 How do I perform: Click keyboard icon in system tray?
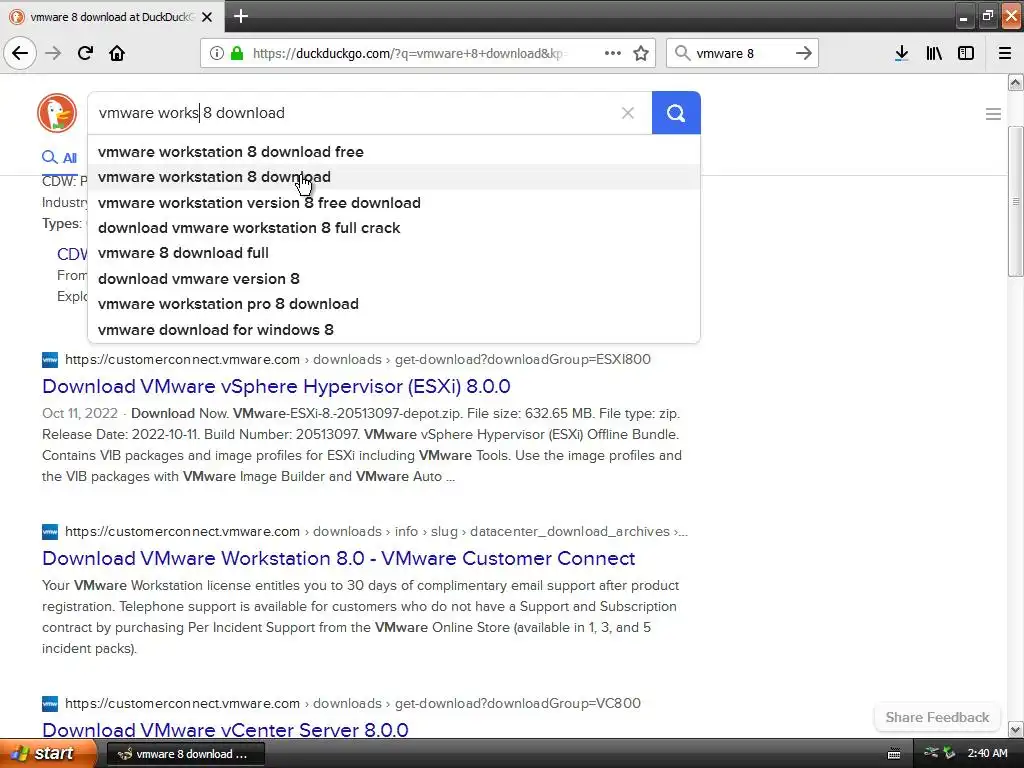point(894,754)
